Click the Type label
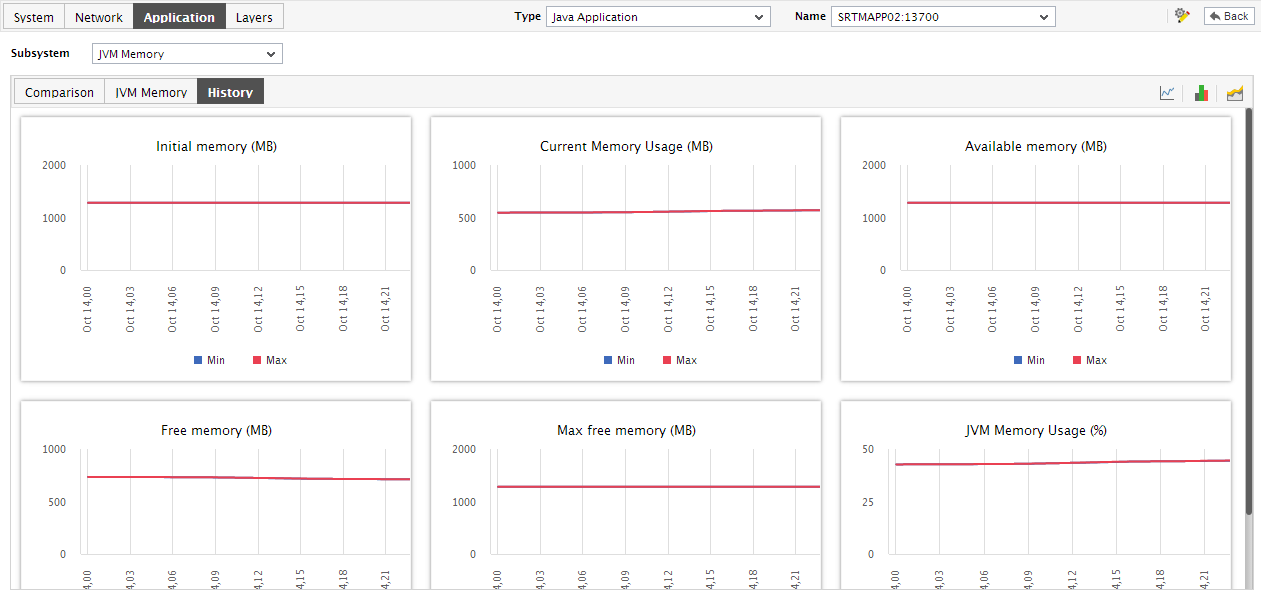The image size is (1261, 591). [527, 16]
